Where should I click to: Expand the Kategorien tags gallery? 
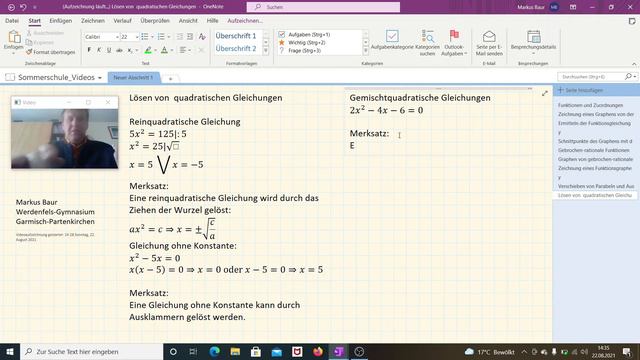[x=365, y=51]
